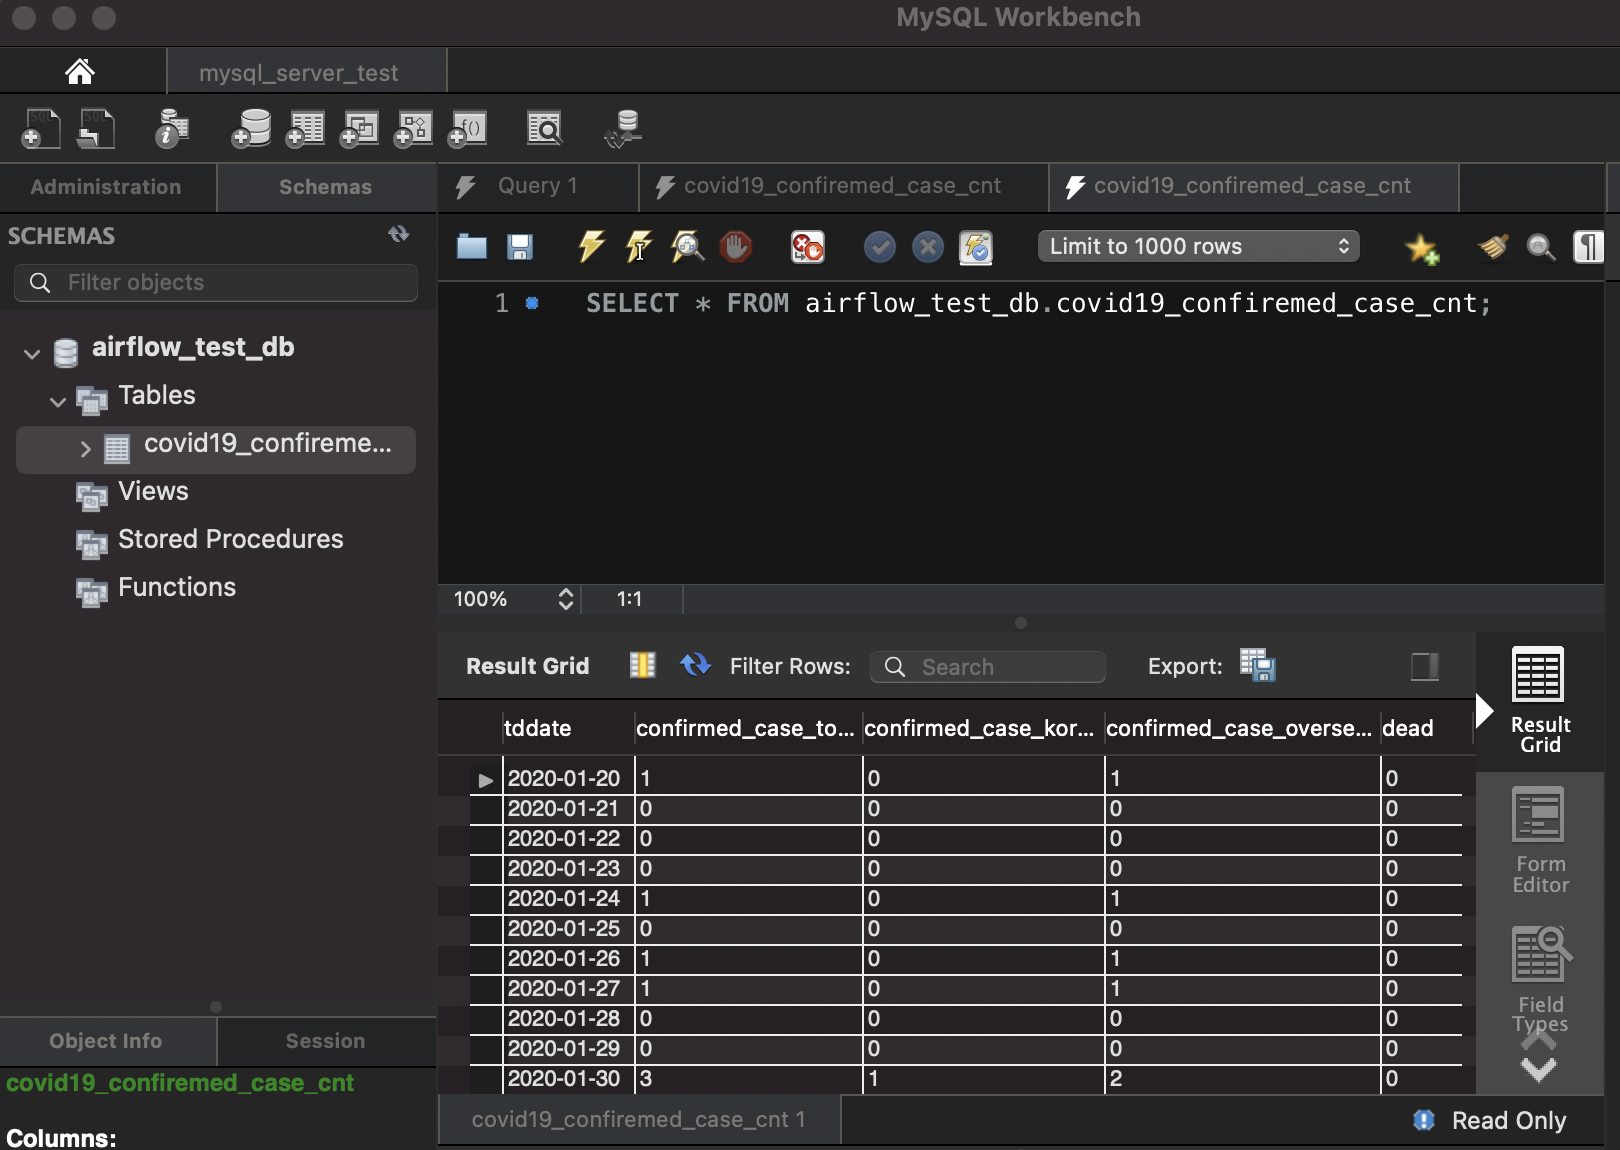The width and height of the screenshot is (1620, 1150).
Task: Toggle wrap cell content in grid
Action: pyautogui.click(x=642, y=665)
